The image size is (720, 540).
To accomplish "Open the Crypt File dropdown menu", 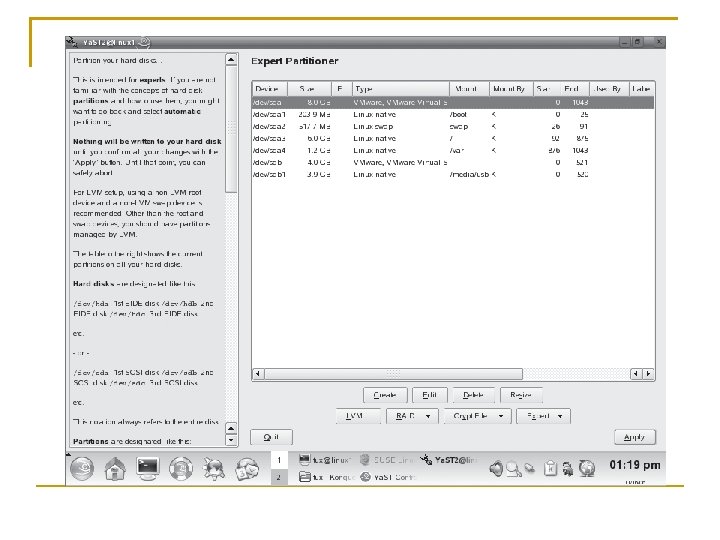I will point(478,416).
